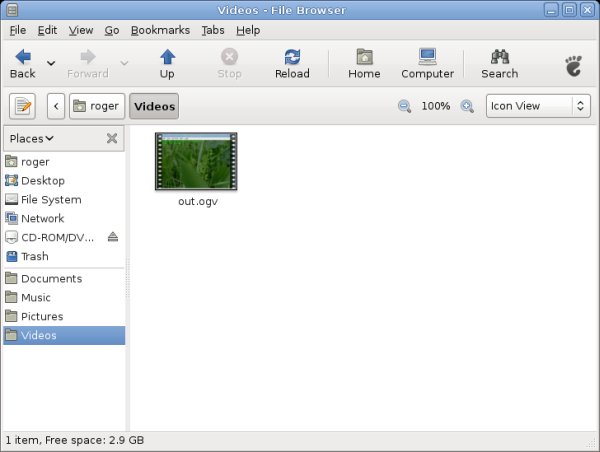600x452 pixels.
Task: Open Network in the sidebar
Action: pos(64,219)
